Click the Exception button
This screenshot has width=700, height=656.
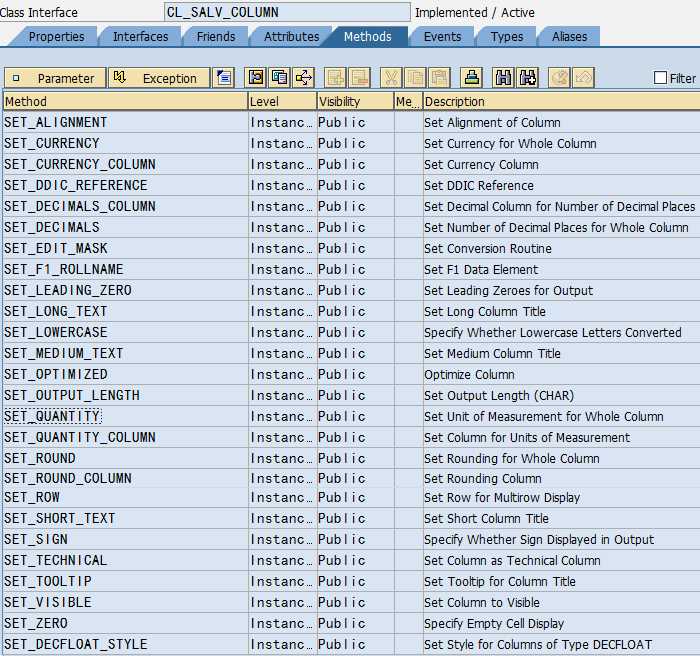click(158, 78)
